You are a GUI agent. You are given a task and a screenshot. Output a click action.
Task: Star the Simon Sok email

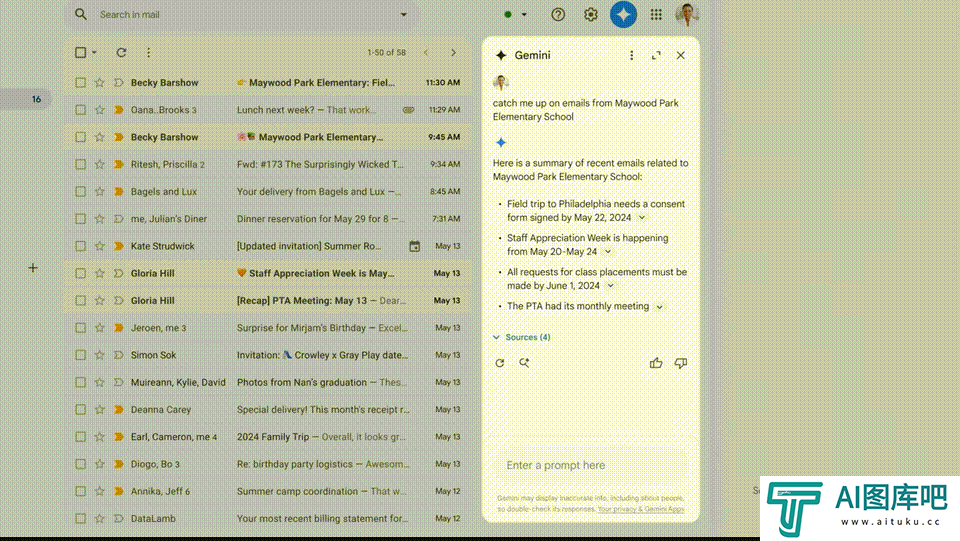point(99,355)
